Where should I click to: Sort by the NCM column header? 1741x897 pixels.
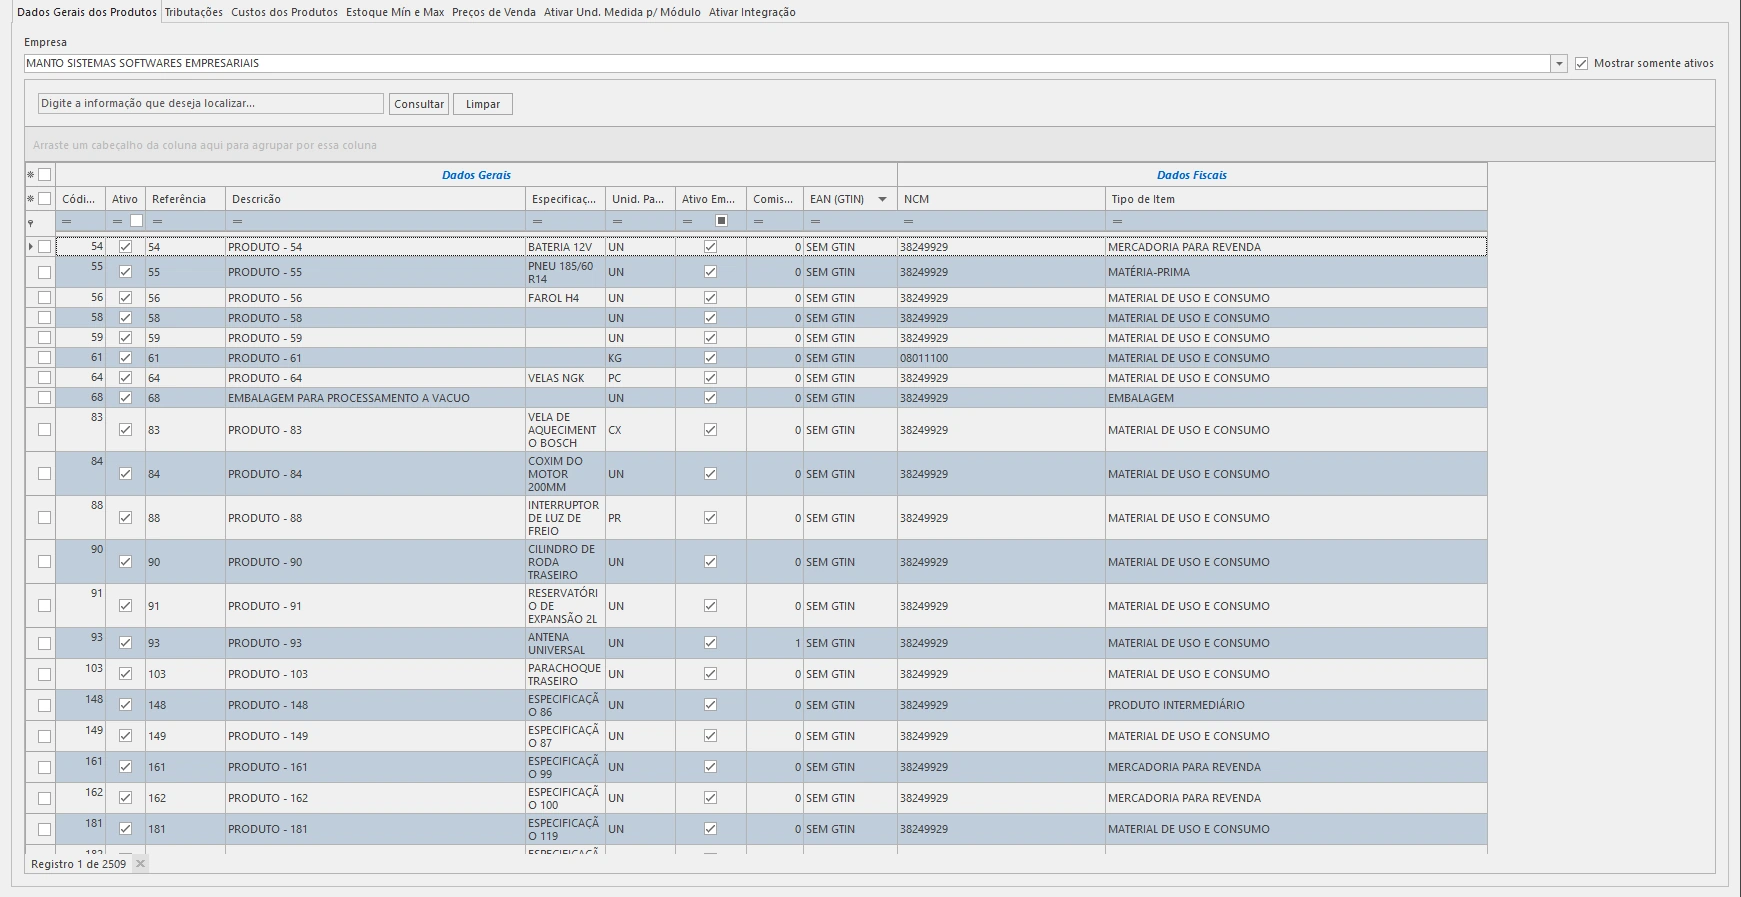1001,199
